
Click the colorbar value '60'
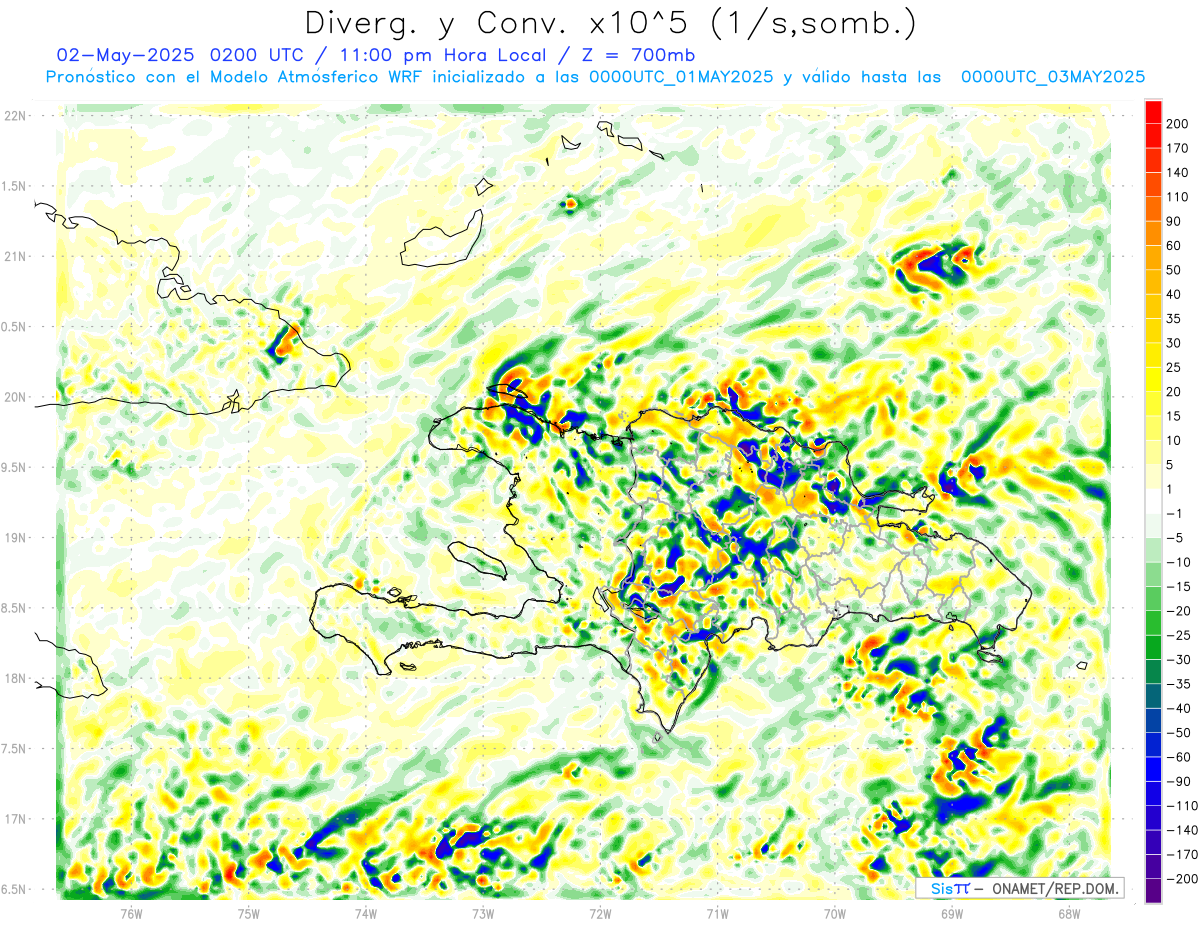(1174, 245)
